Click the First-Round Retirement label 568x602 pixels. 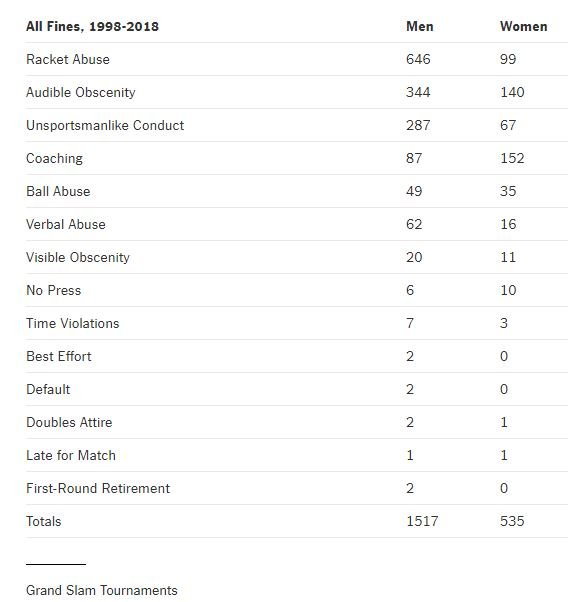pyautogui.click(x=98, y=489)
